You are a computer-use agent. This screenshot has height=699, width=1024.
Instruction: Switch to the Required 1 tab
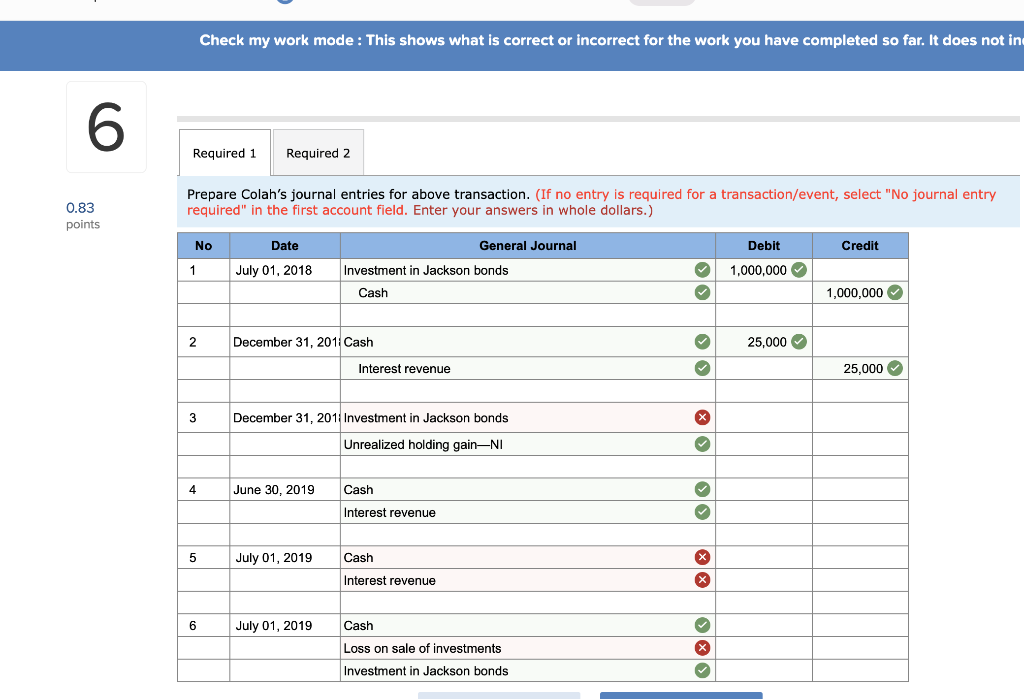point(224,152)
